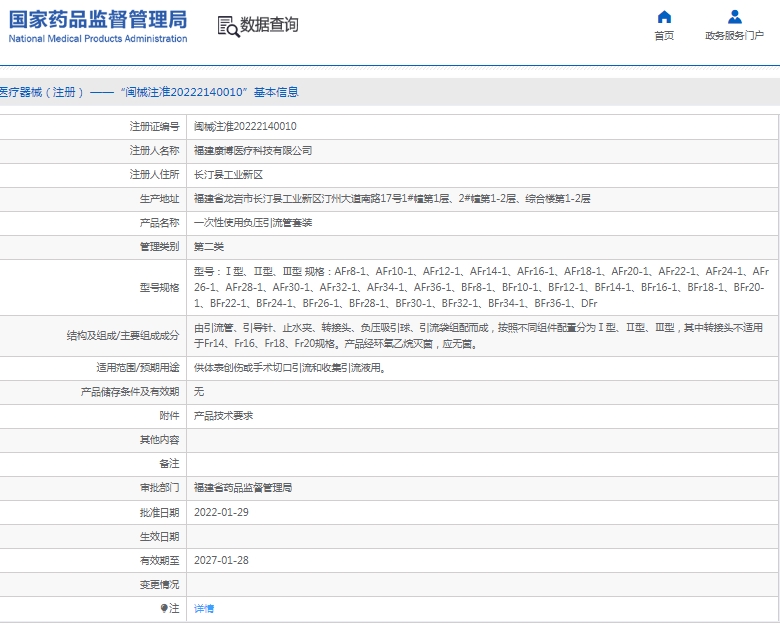Select product name 一次性使用负压引流管套装

coord(253,222)
